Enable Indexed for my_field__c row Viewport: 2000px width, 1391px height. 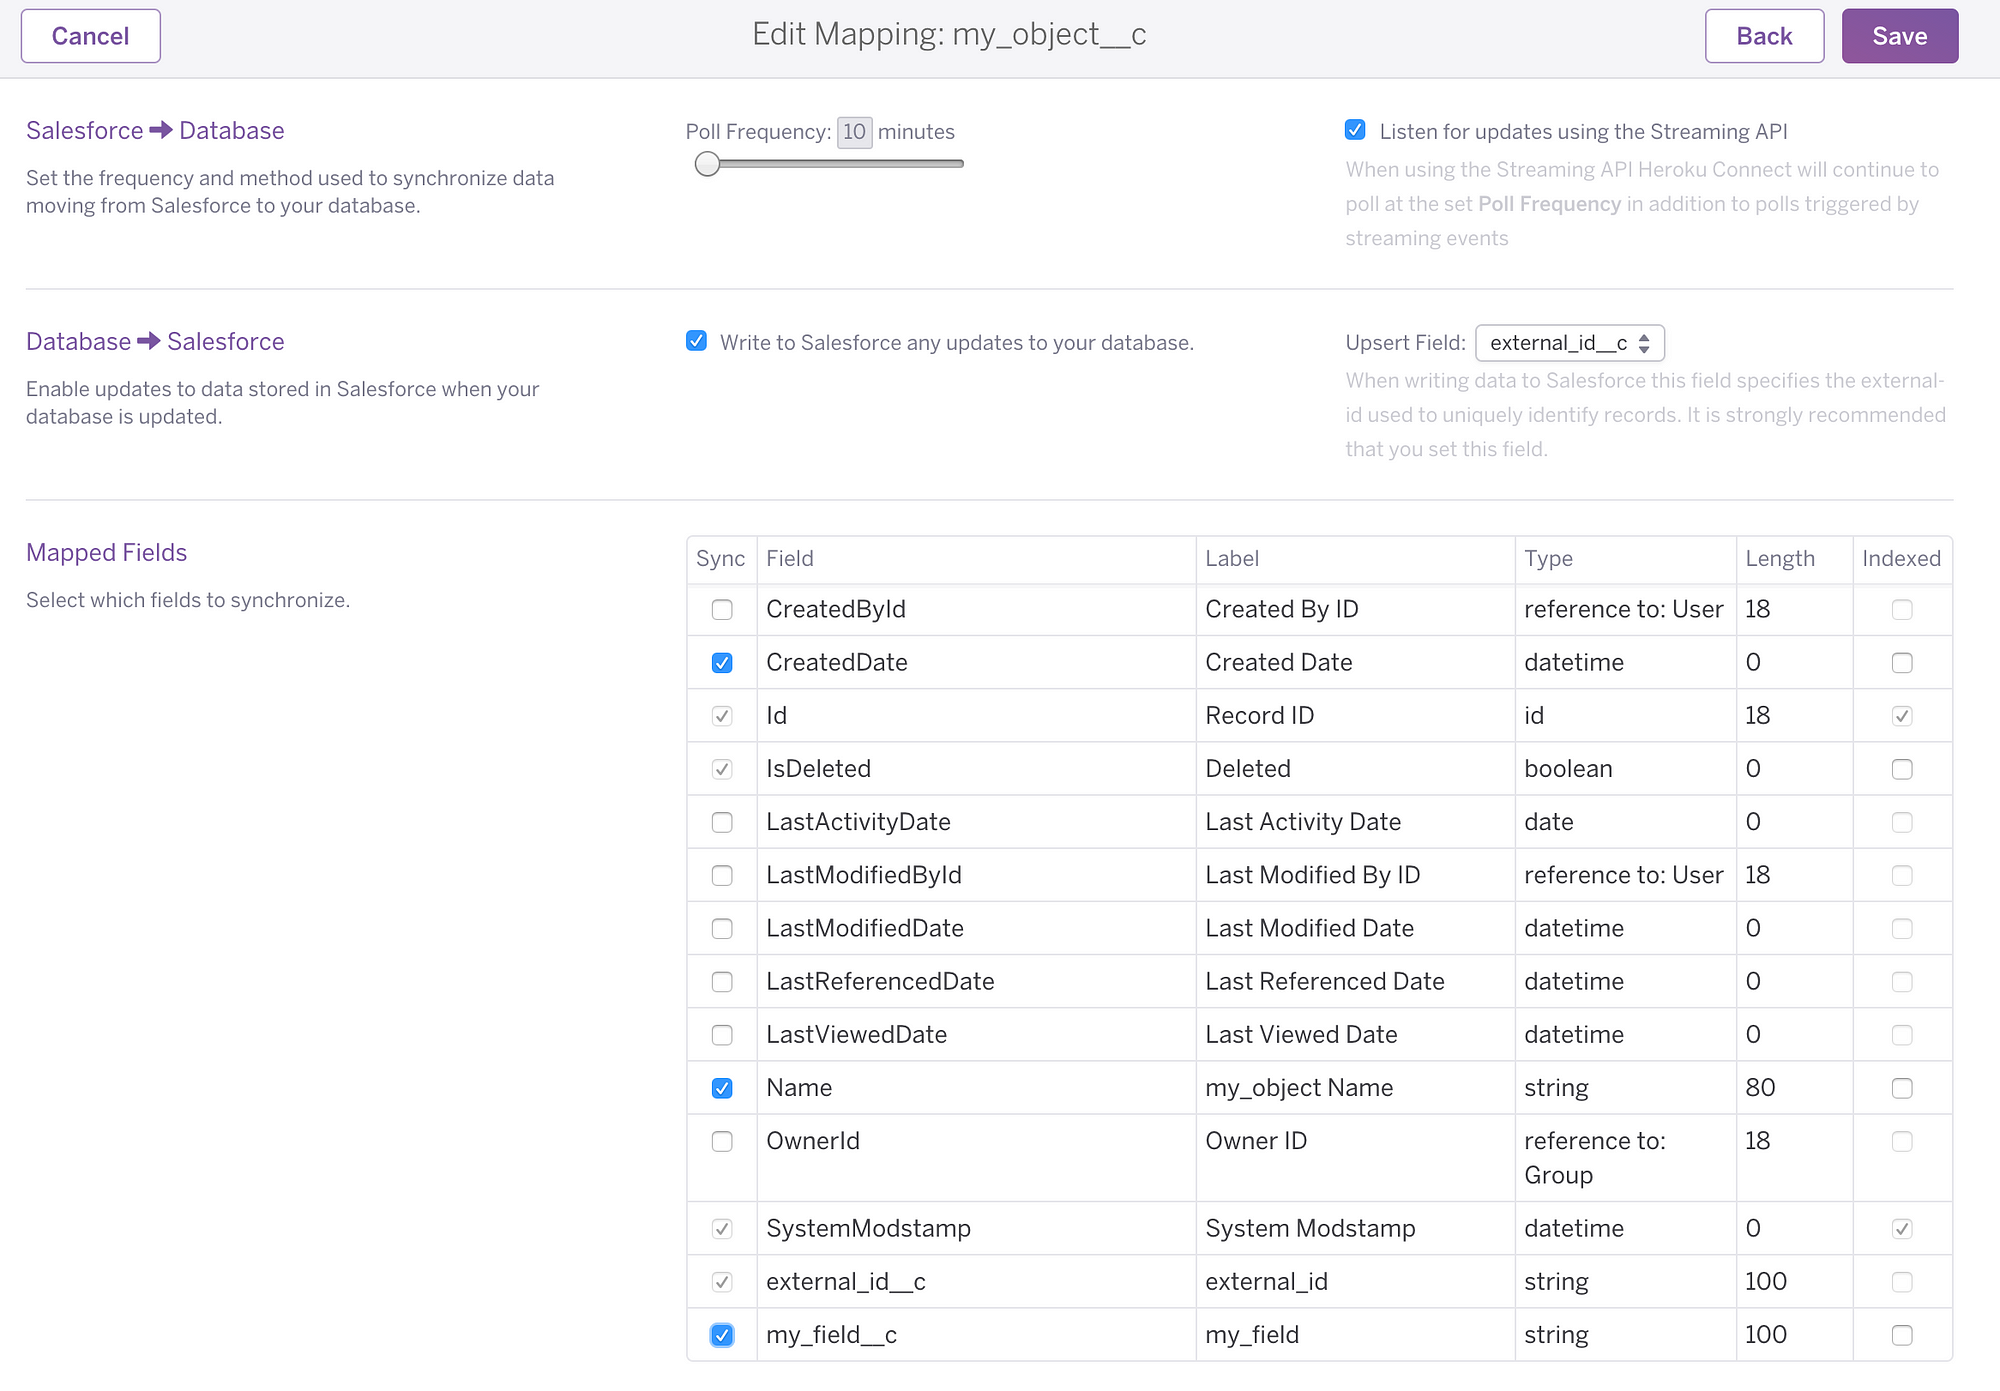coord(1902,1335)
